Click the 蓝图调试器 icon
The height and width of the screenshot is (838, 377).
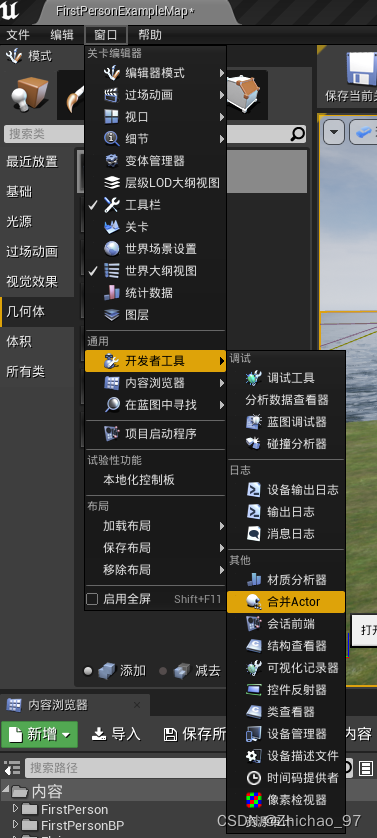(253, 422)
